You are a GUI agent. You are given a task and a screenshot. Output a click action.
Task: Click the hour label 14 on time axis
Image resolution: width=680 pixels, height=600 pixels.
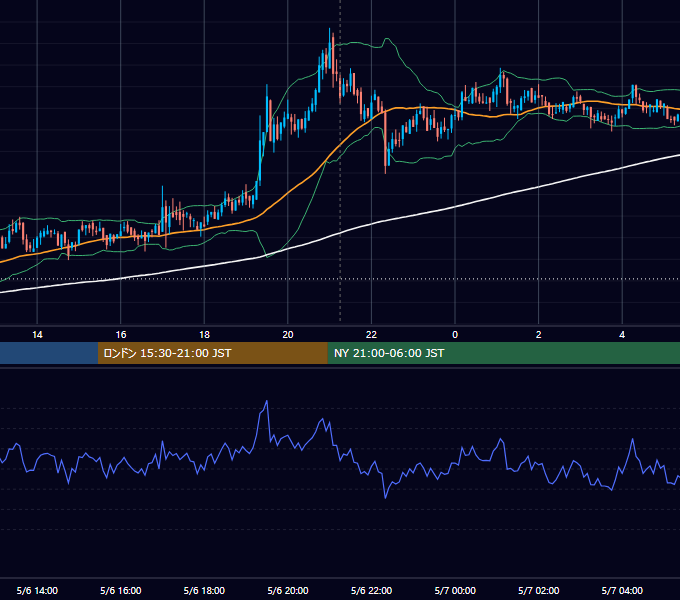37,335
